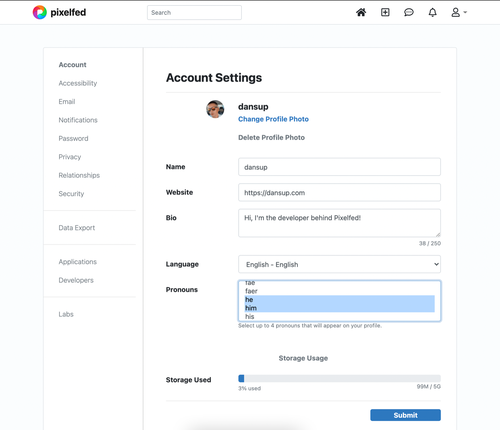Focus the Website input field
This screenshot has height=430, width=500.
coord(339,192)
